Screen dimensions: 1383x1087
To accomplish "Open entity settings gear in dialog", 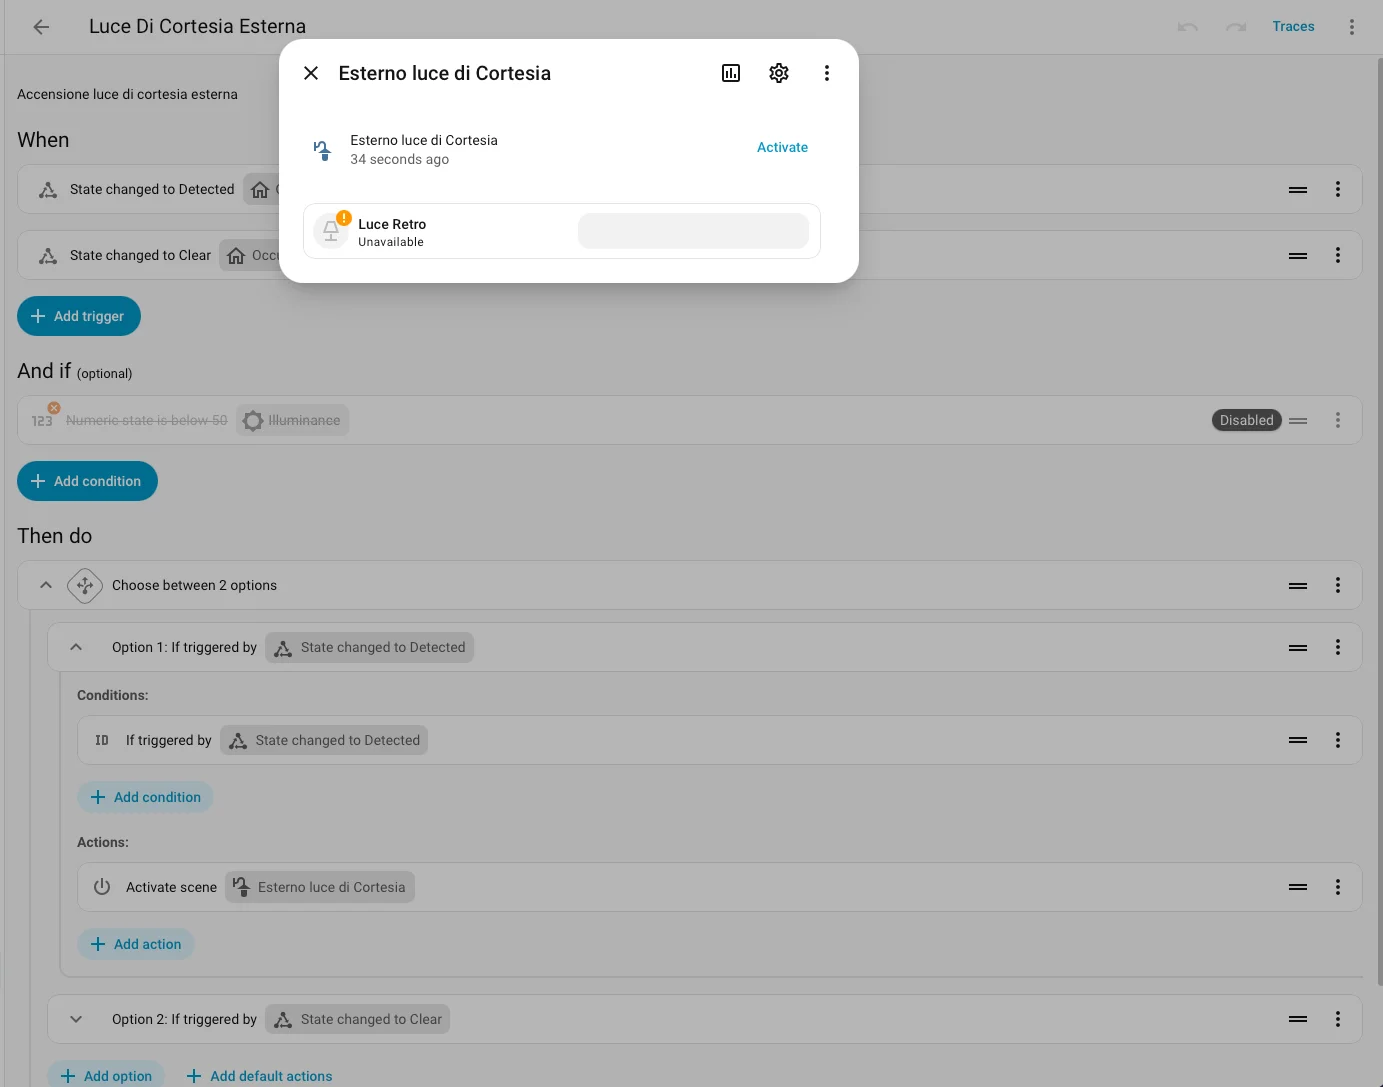I will (779, 73).
